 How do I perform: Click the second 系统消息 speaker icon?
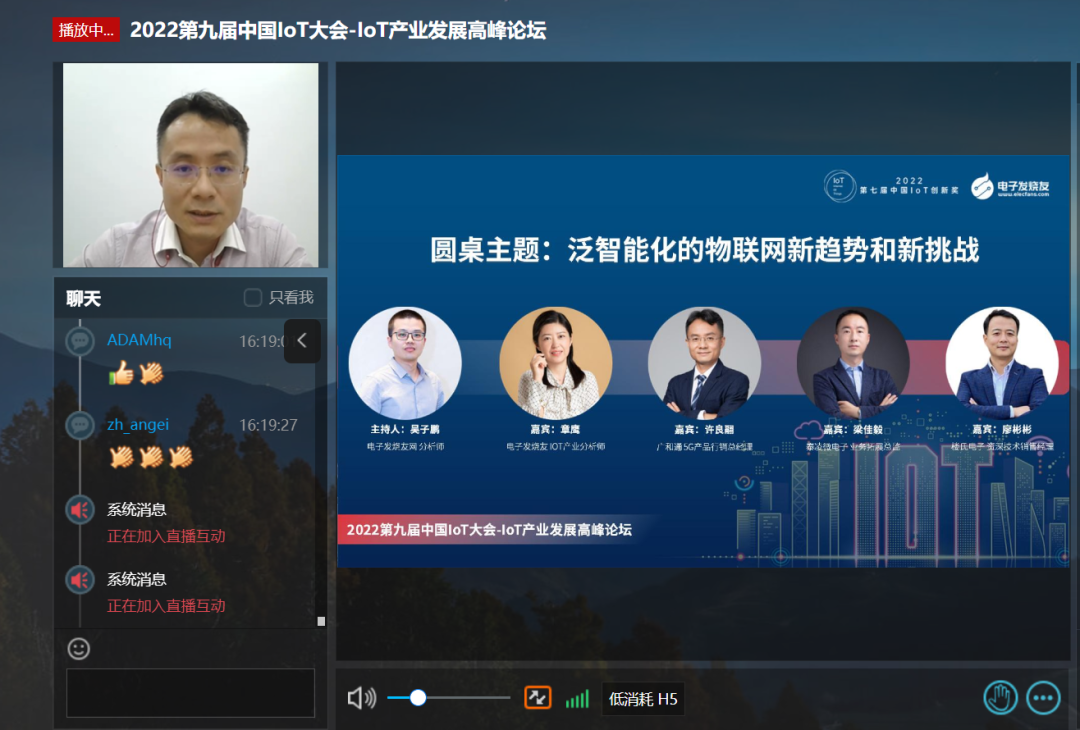(80, 579)
